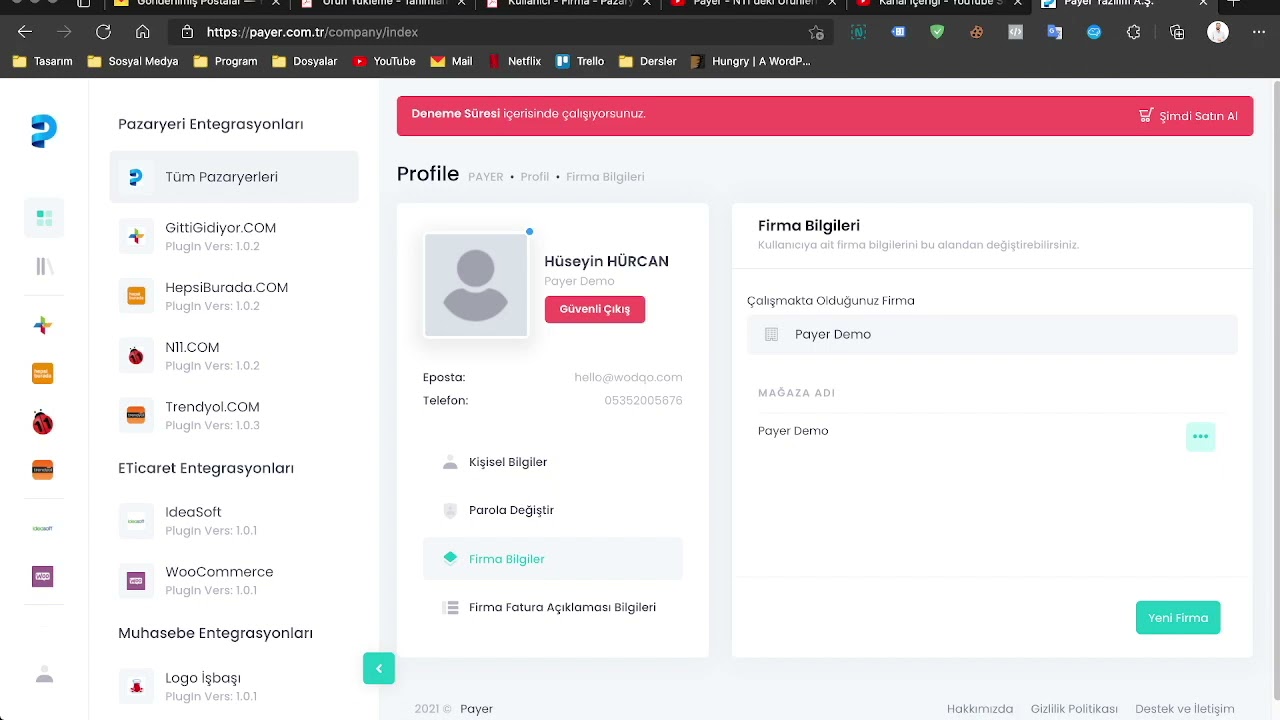The width and height of the screenshot is (1280, 720).
Task: Add this page to favorites with the star icon
Action: (816, 32)
